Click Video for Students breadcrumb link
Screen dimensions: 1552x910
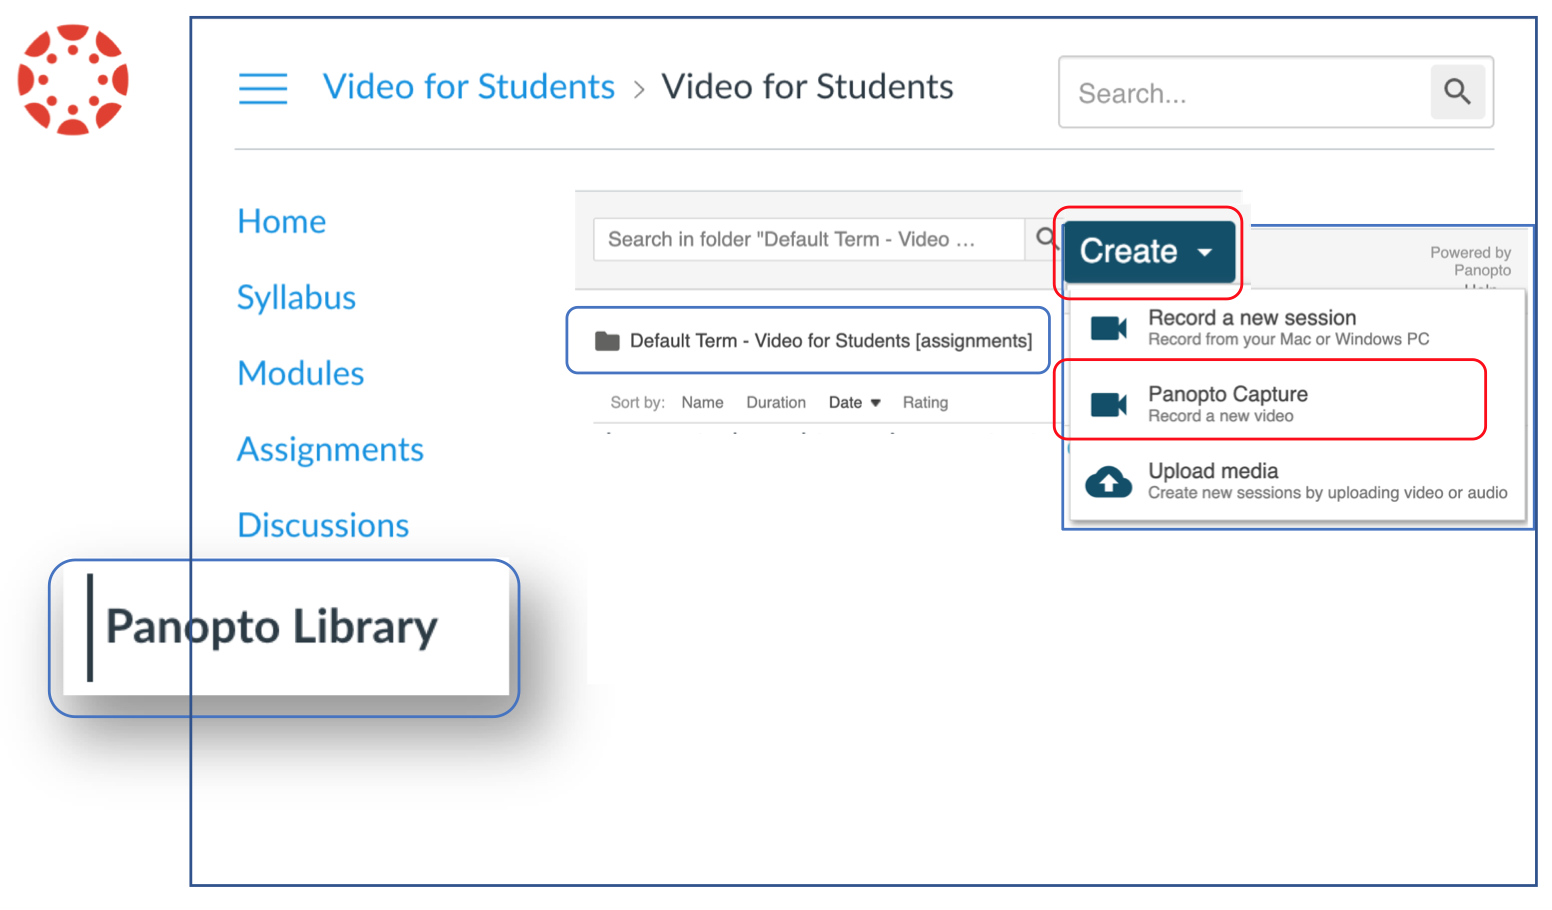click(x=468, y=87)
